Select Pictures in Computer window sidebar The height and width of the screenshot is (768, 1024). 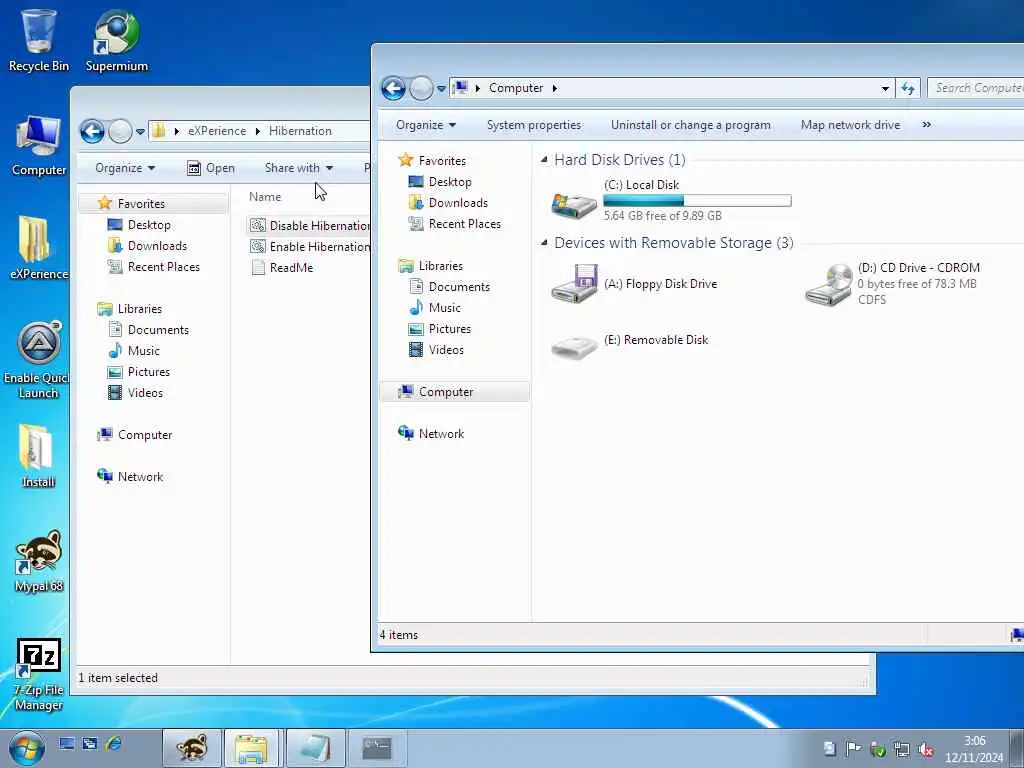440,328
